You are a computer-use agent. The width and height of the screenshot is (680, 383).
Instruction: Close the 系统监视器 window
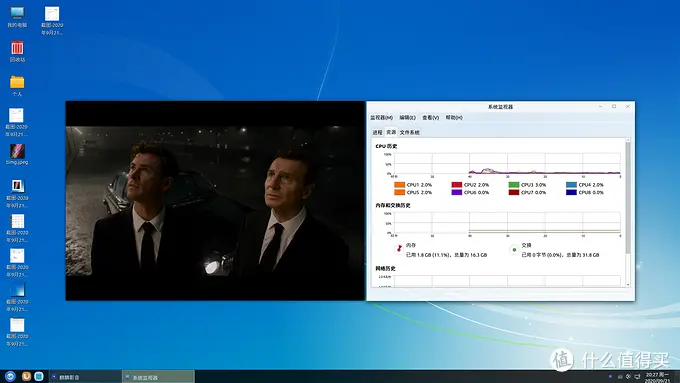click(x=628, y=106)
